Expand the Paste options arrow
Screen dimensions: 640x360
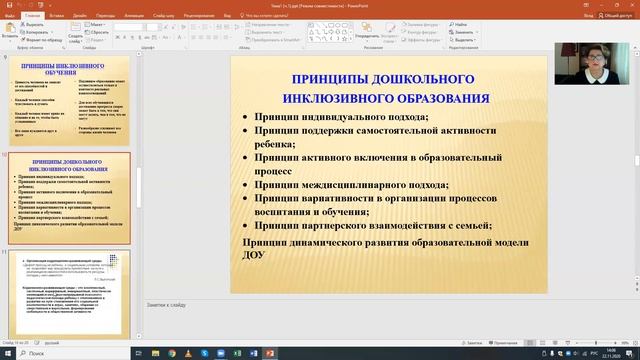point(10,41)
